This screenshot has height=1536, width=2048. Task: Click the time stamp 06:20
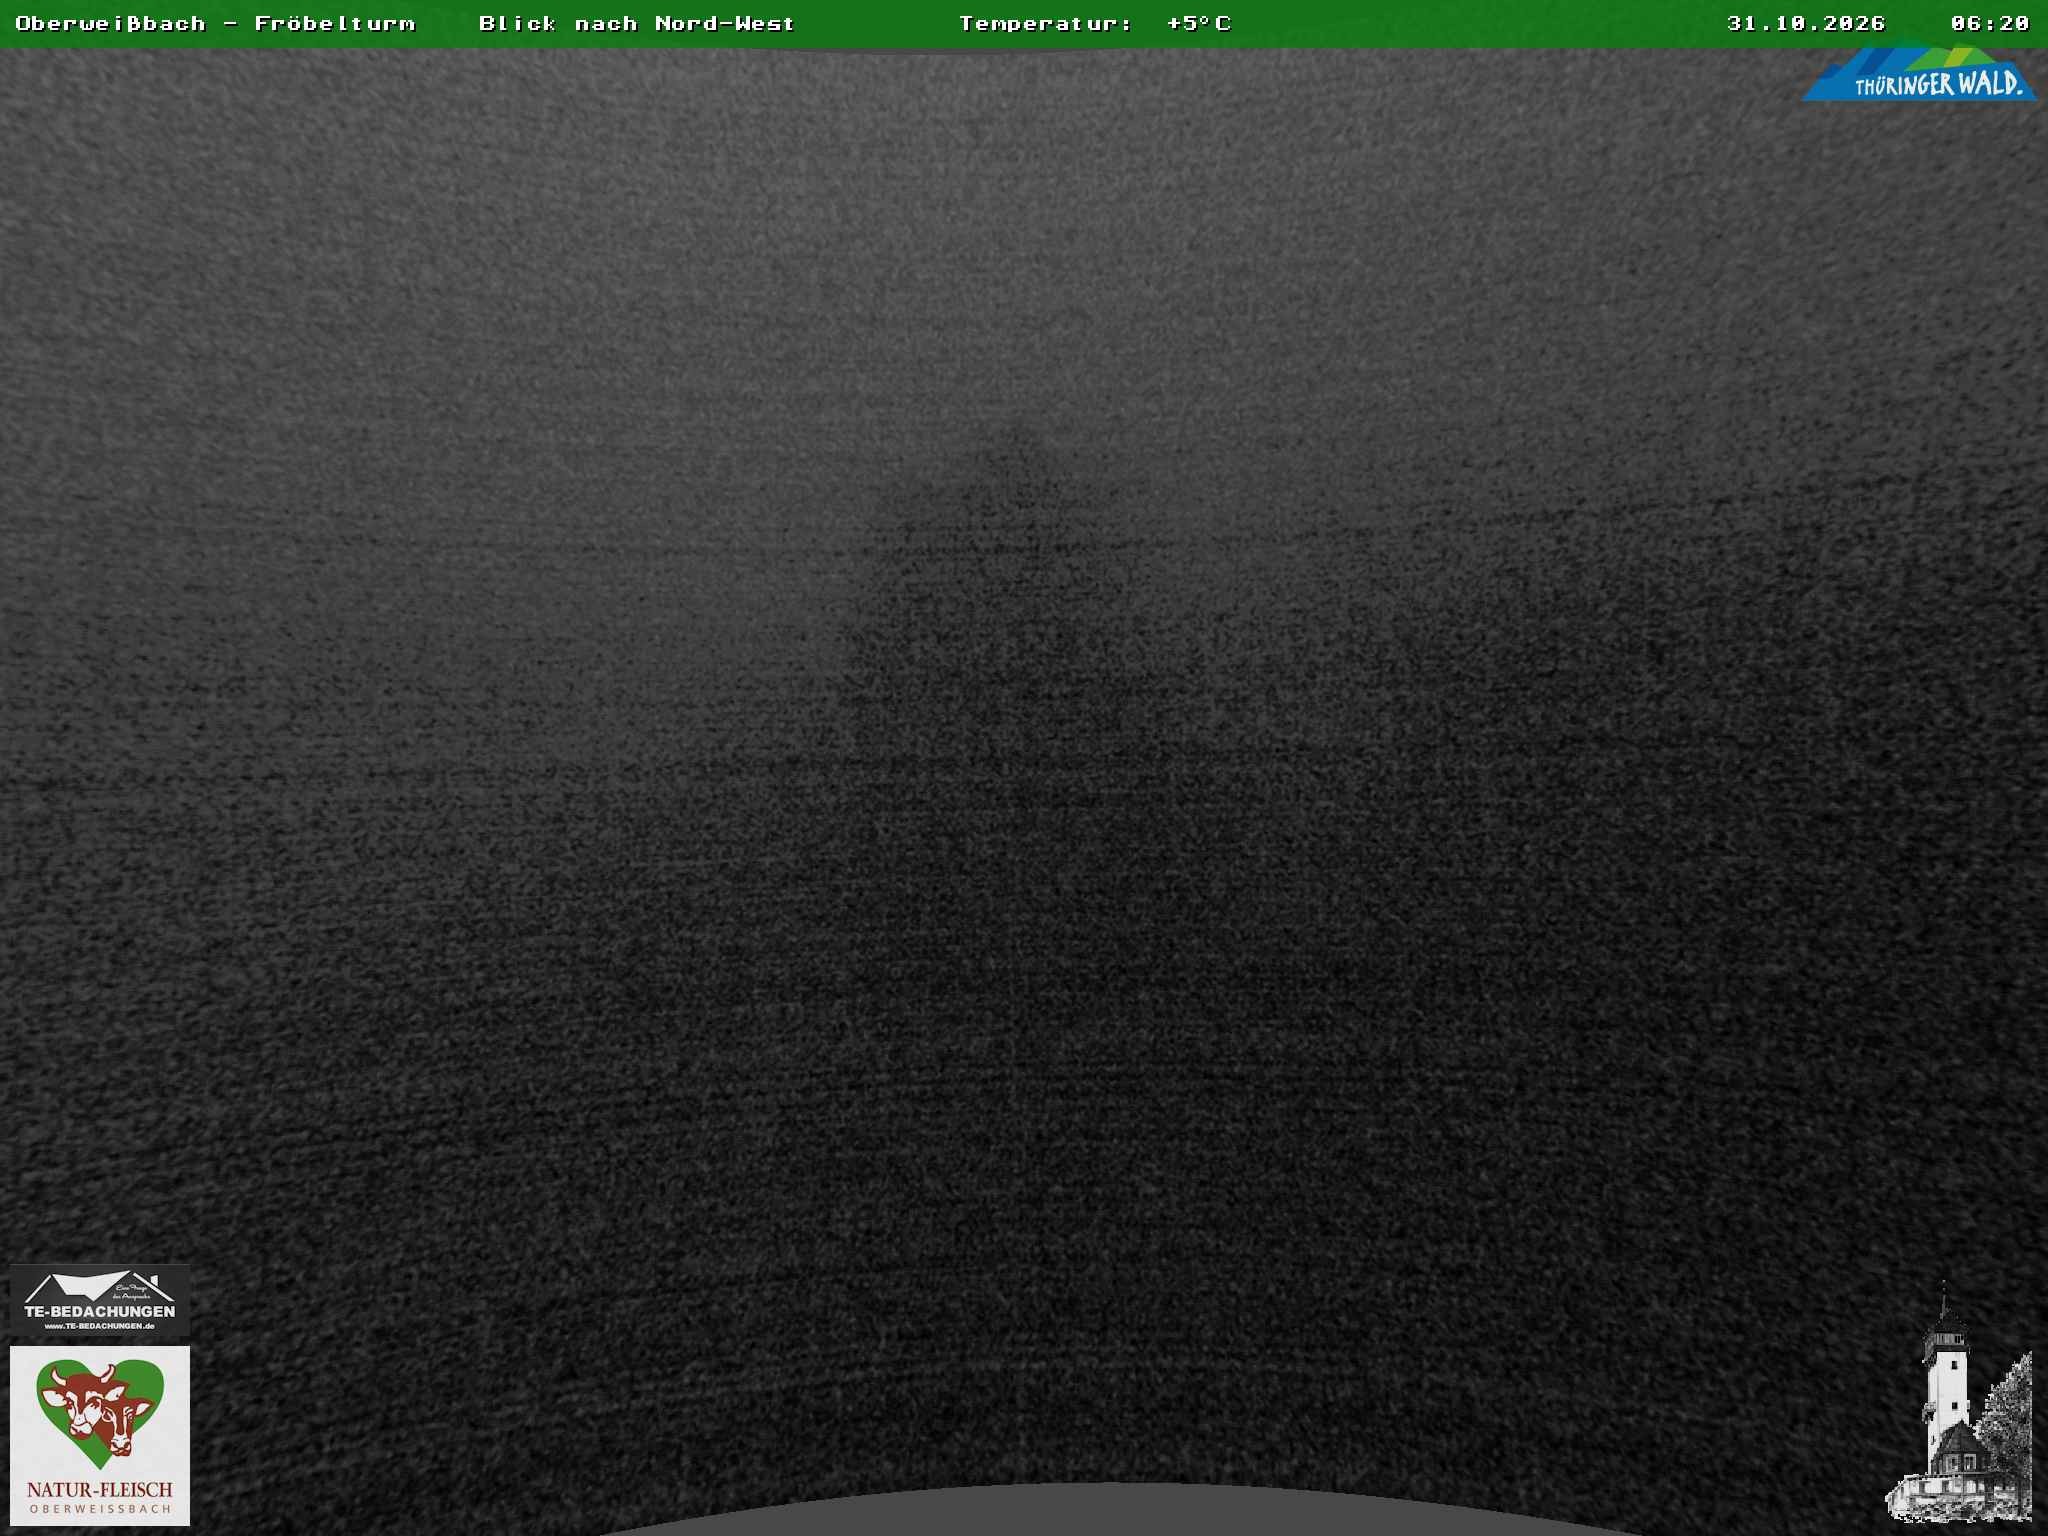(1990, 23)
